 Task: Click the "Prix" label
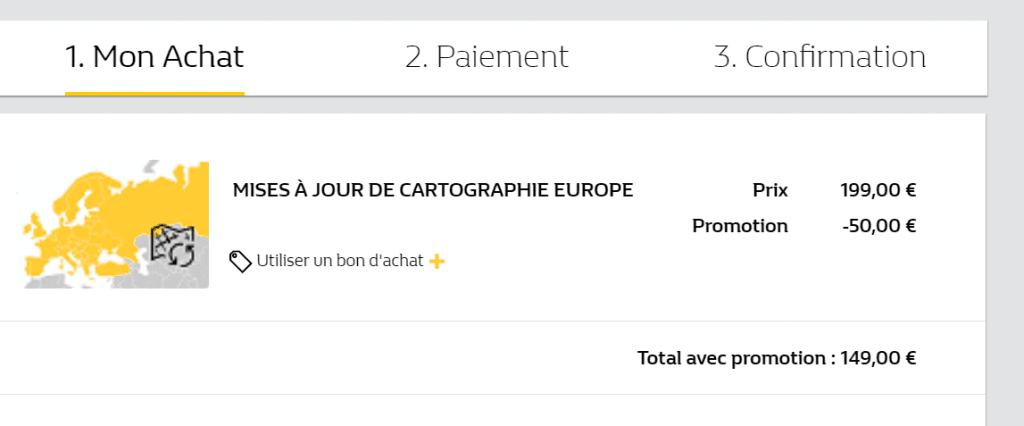(x=770, y=190)
